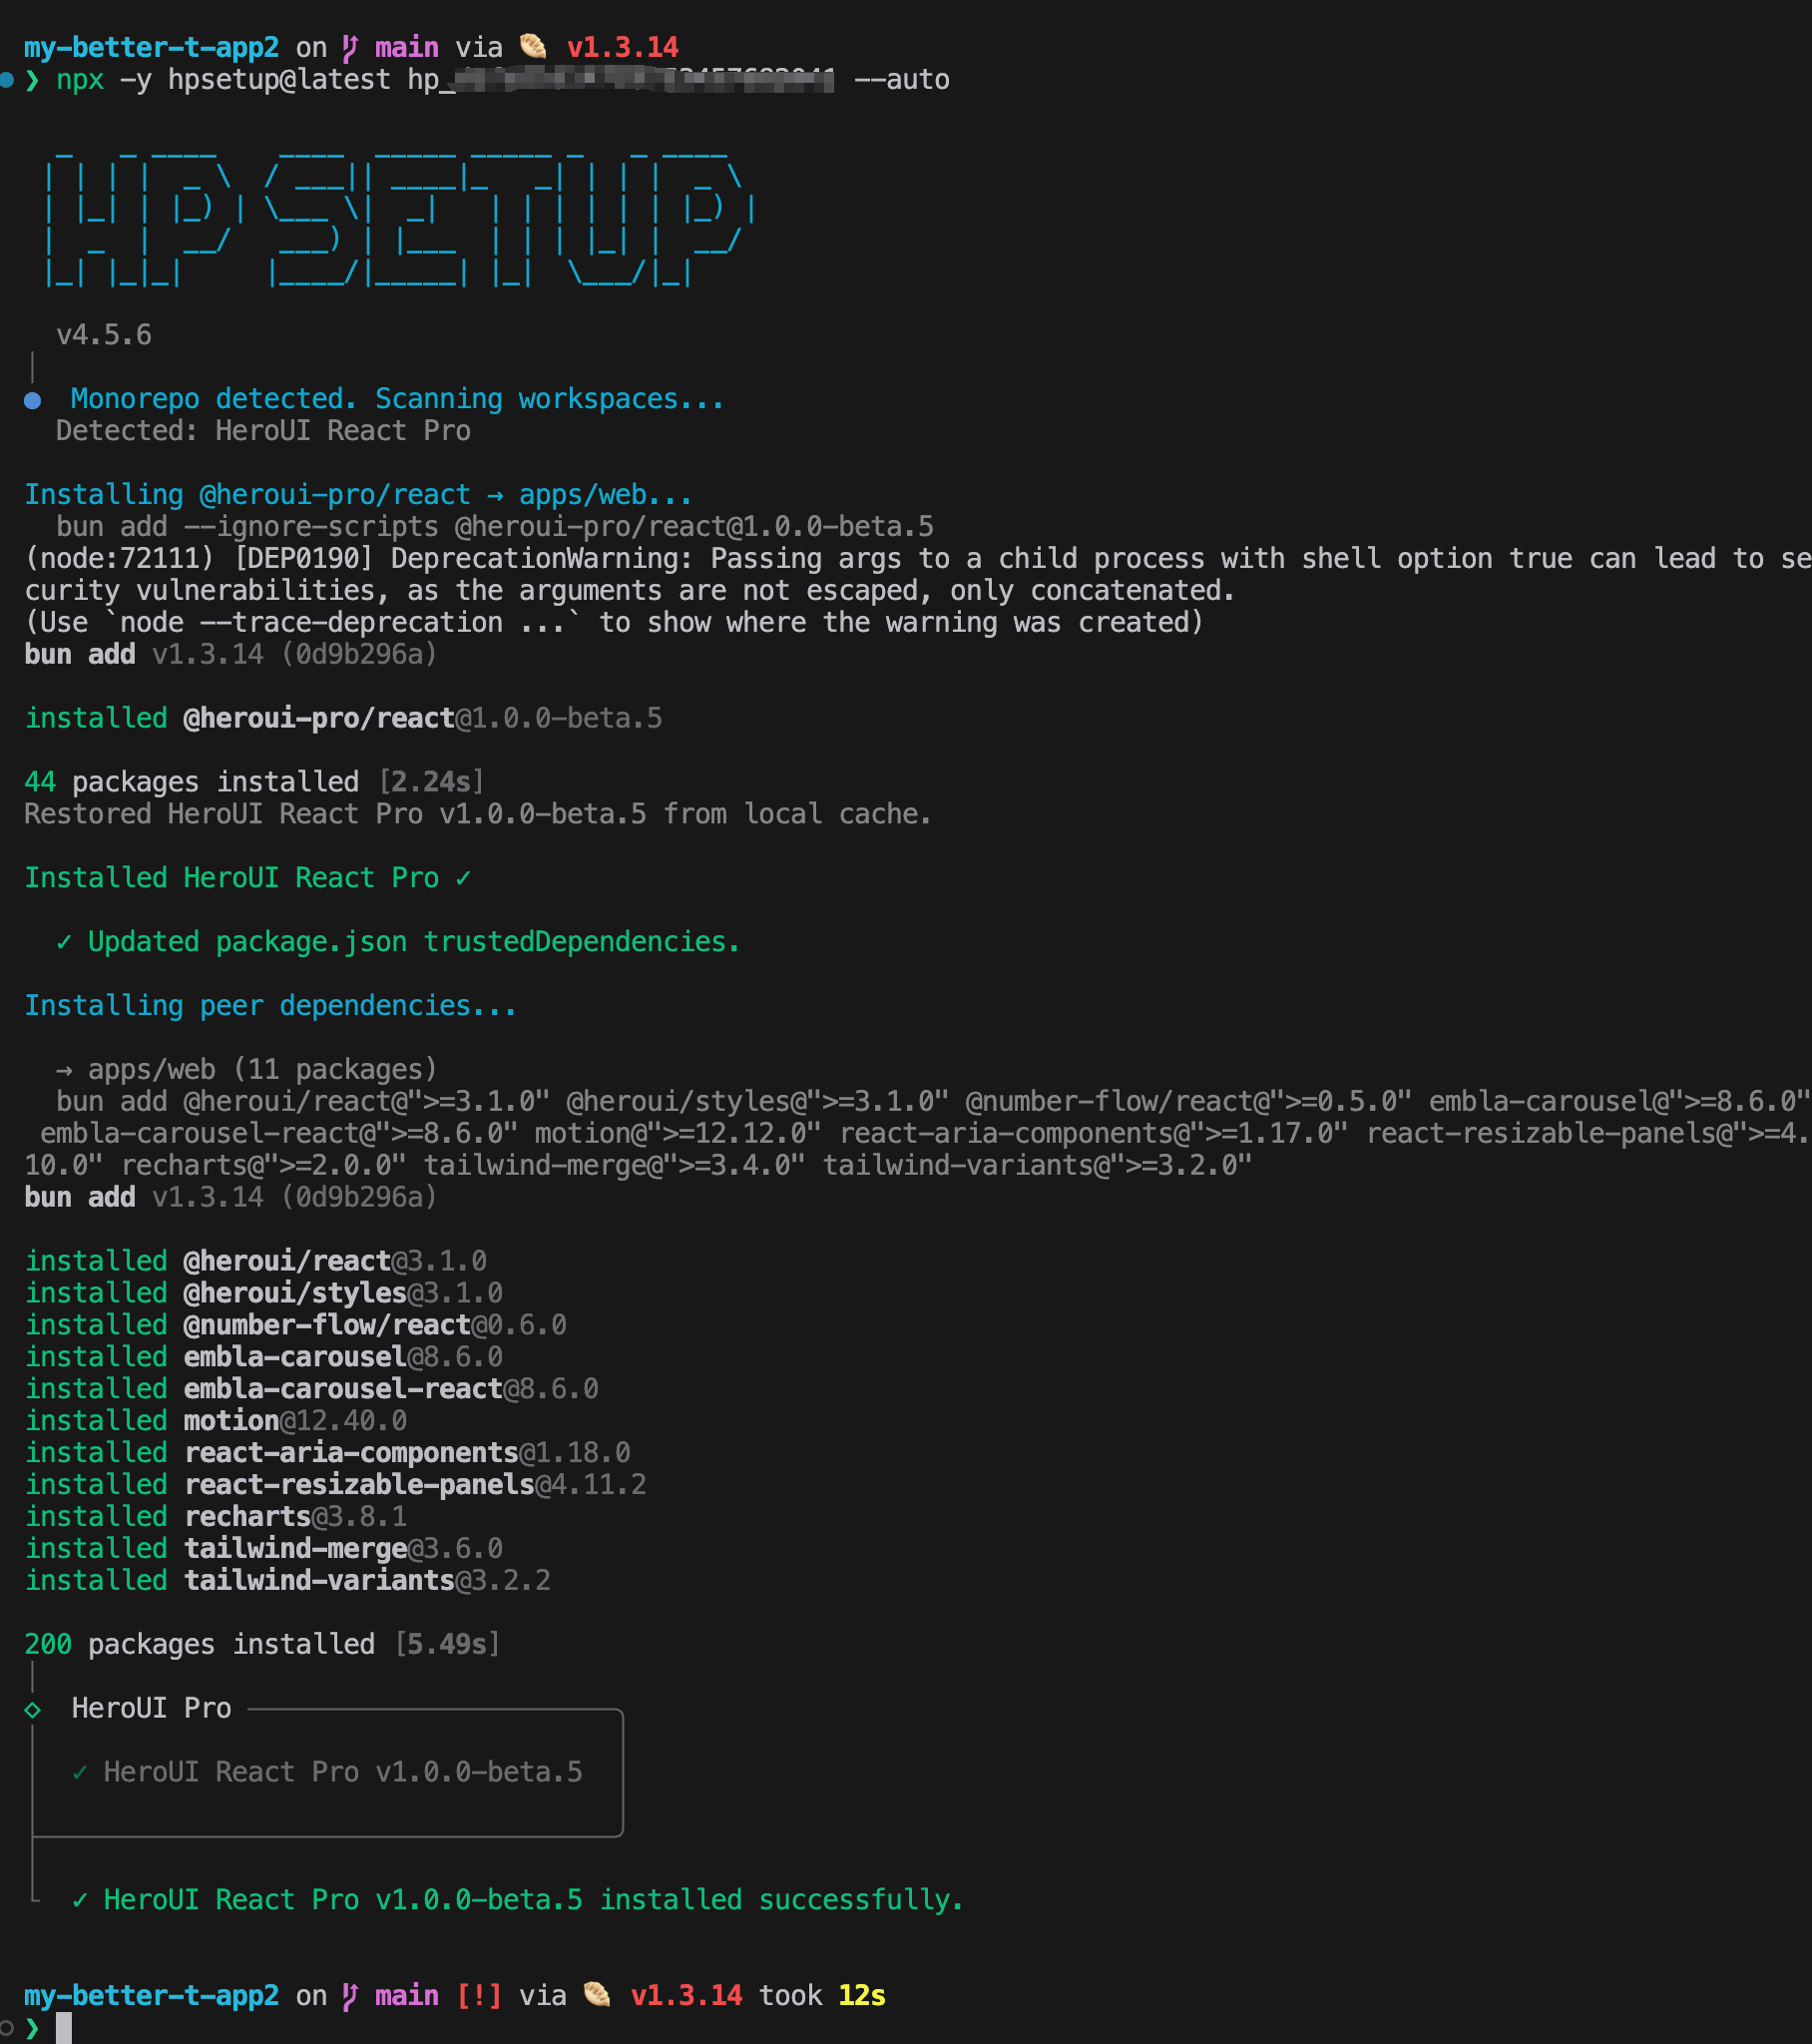Click 'installed embla-carousel-react@8.6.0' line

click(311, 1389)
